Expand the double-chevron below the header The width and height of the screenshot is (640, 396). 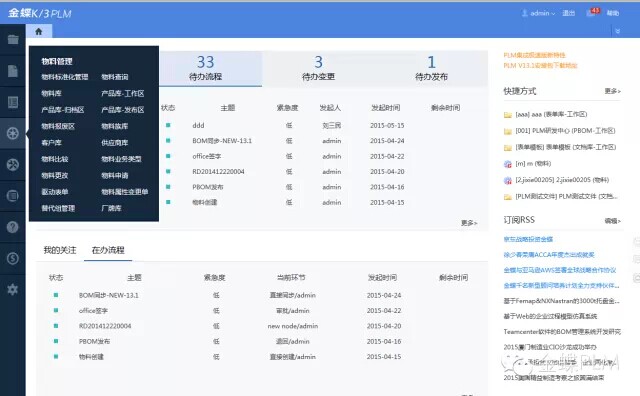[618, 31]
